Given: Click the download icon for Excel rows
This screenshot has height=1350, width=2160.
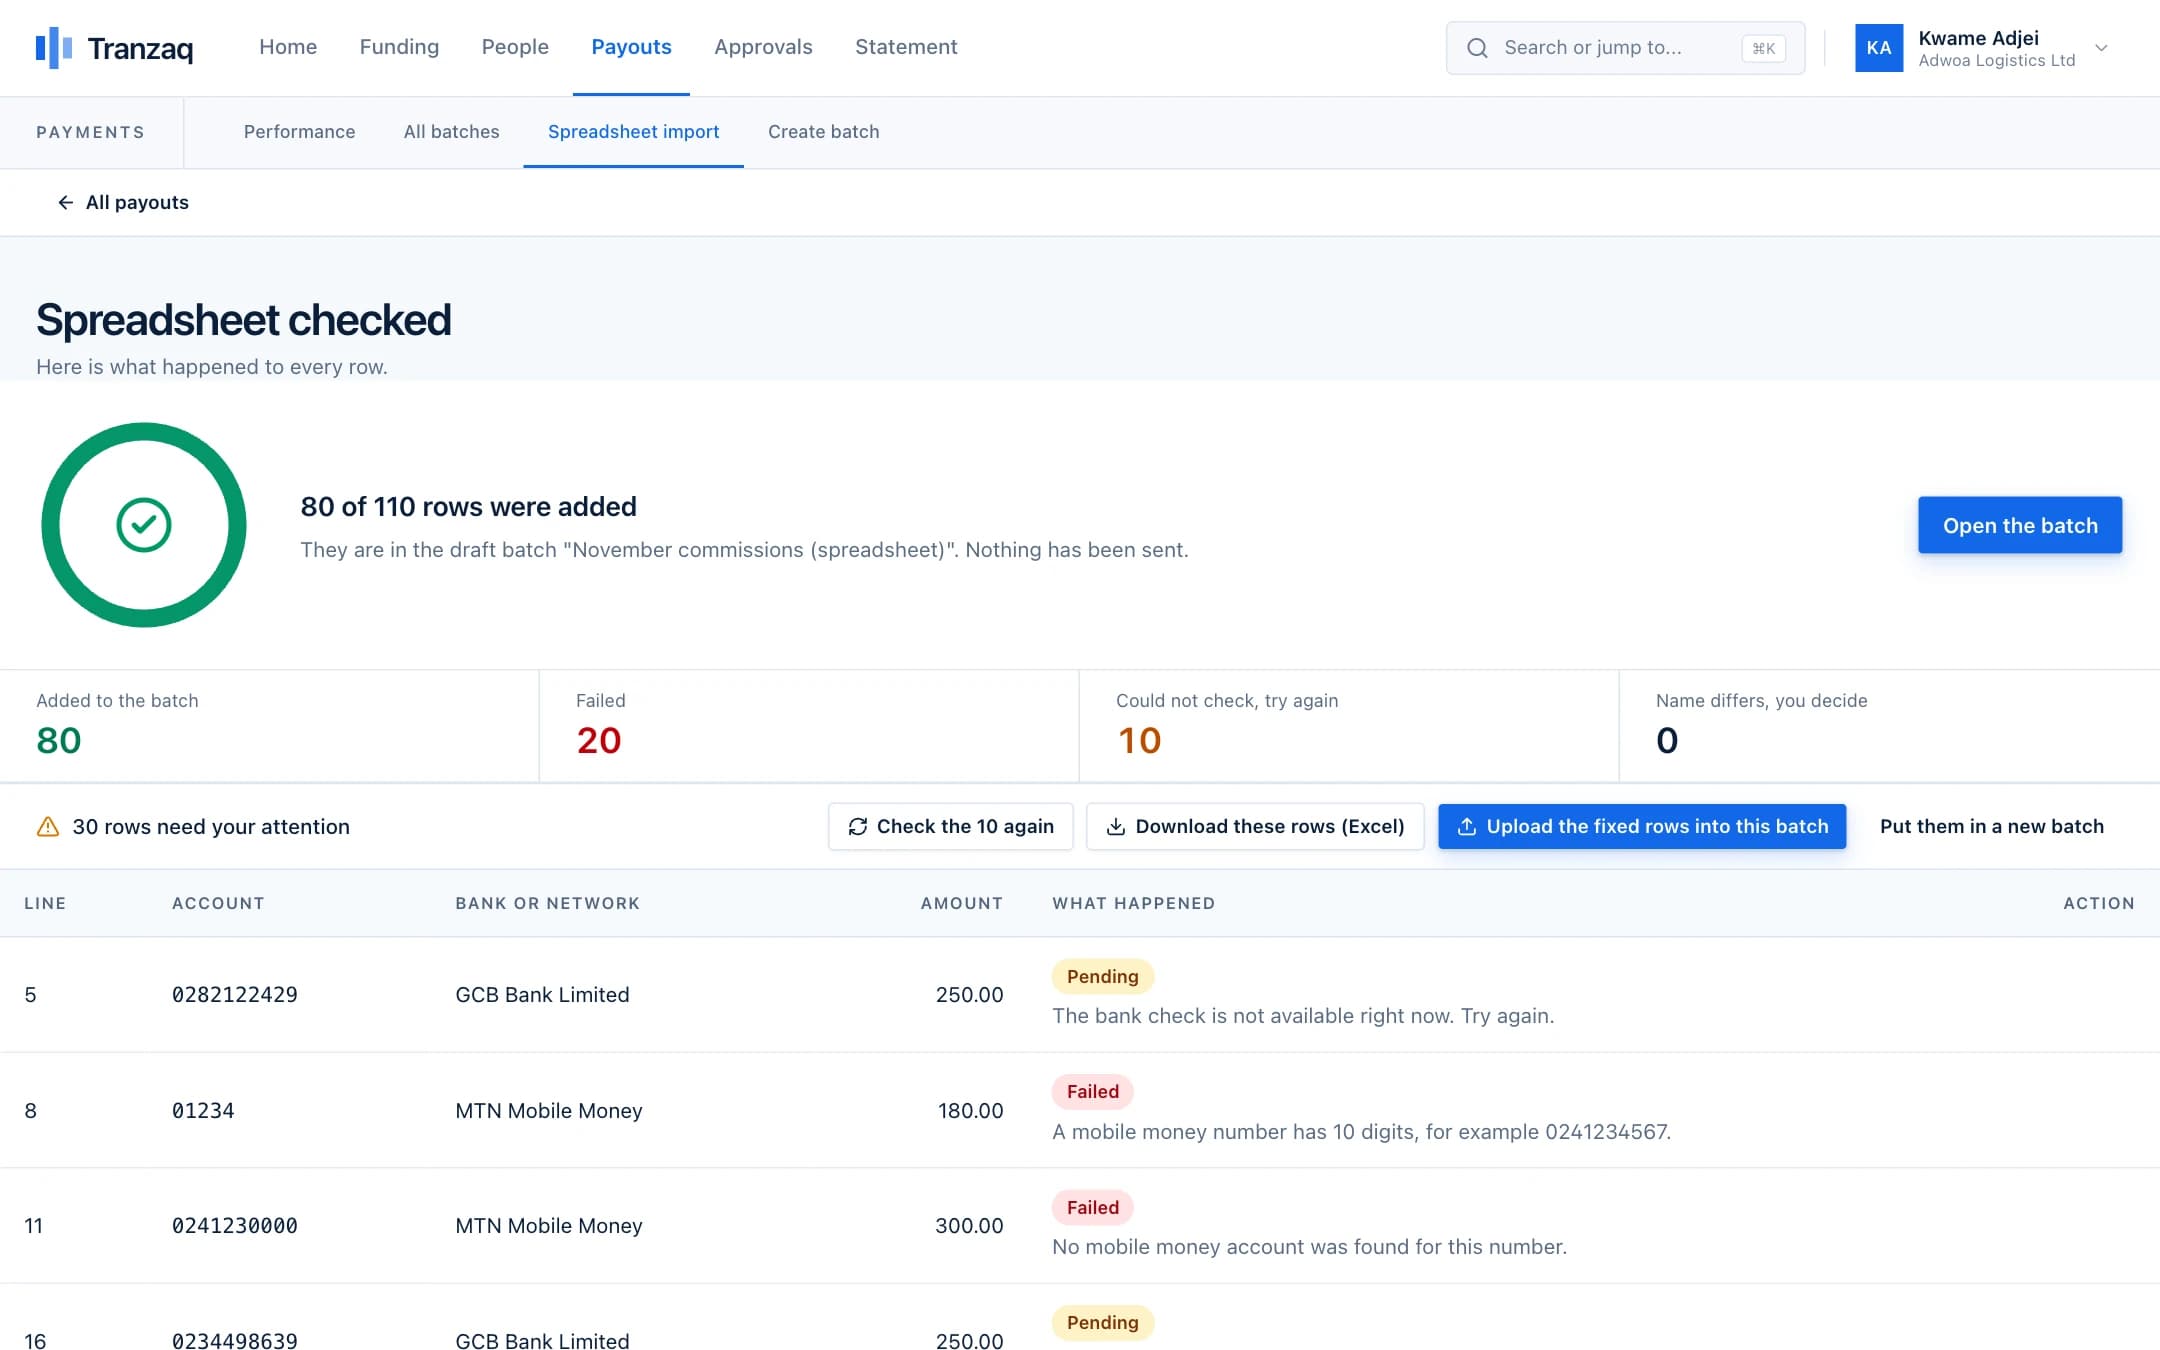Looking at the screenshot, I should click(x=1116, y=827).
